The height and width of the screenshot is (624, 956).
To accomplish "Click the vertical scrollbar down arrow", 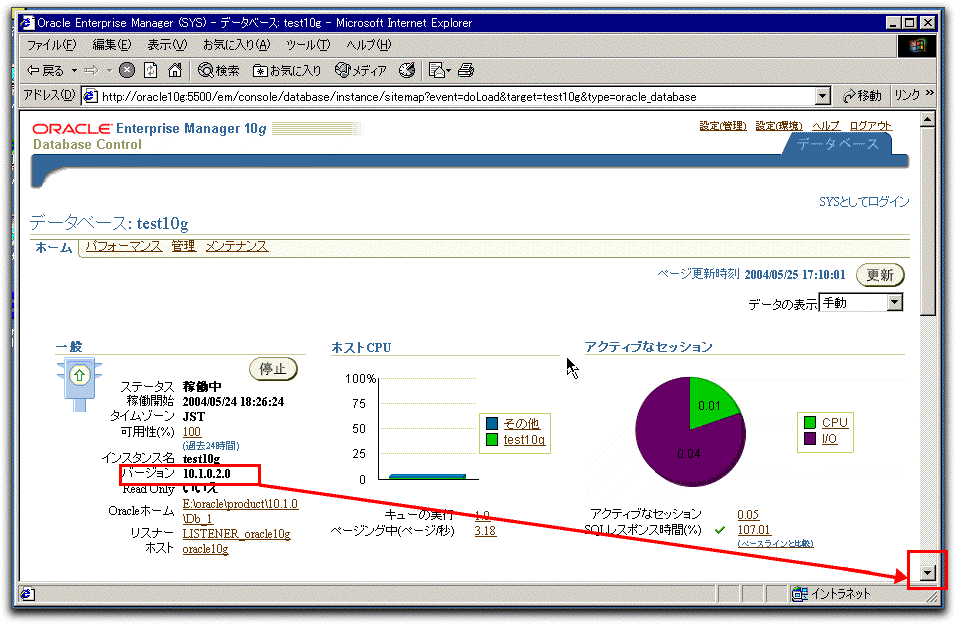I will pos(927,572).
